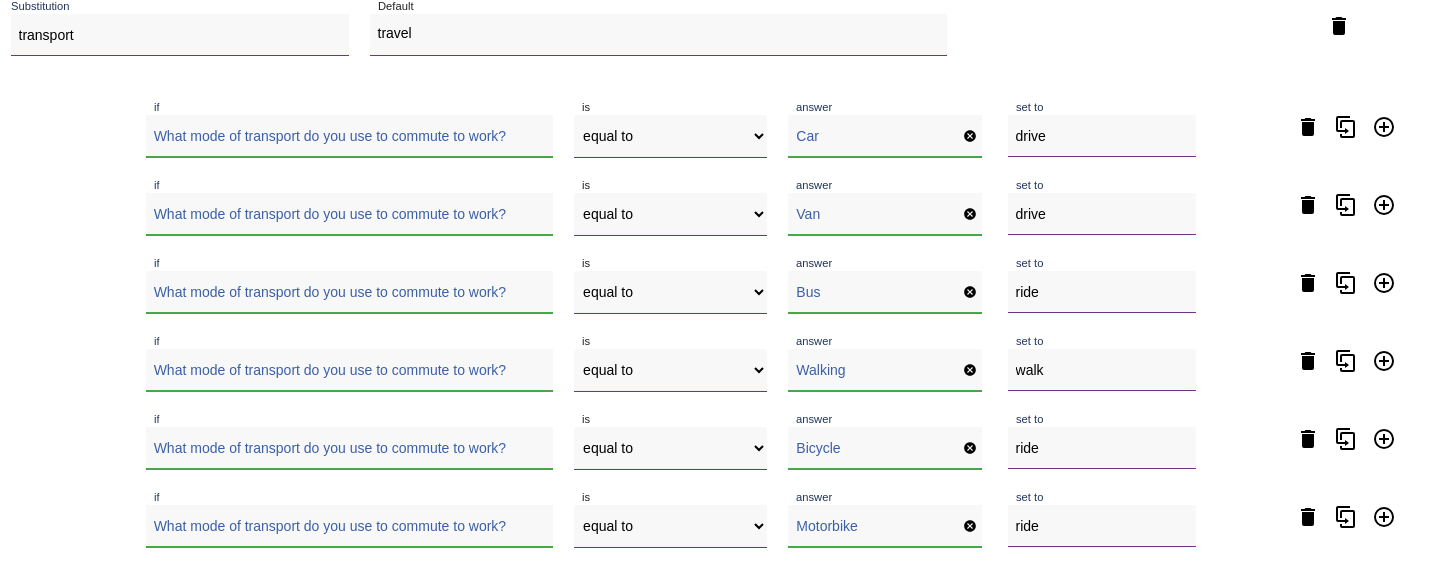
Task: Edit the Default value field 'travel'
Action: point(658,34)
